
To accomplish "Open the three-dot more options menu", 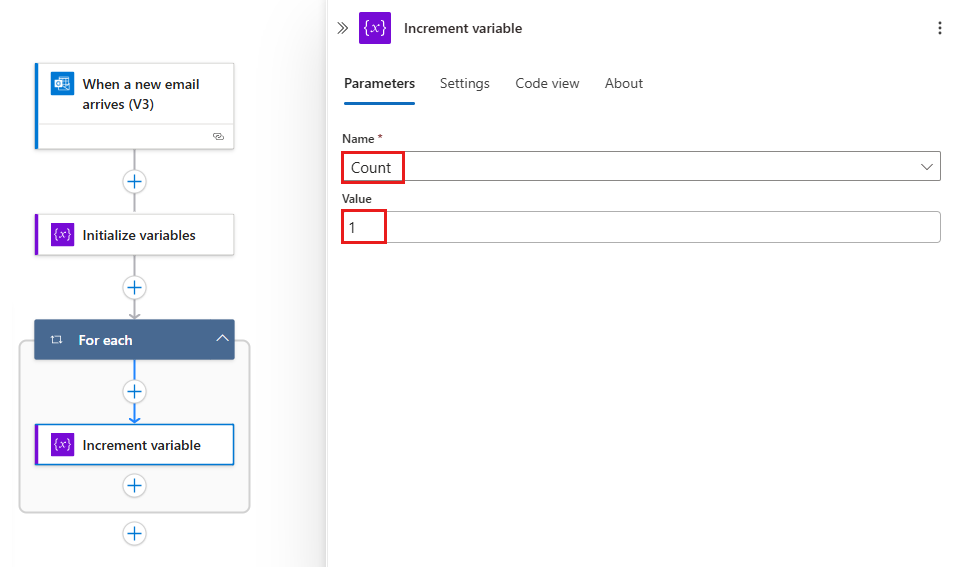I will [939, 28].
